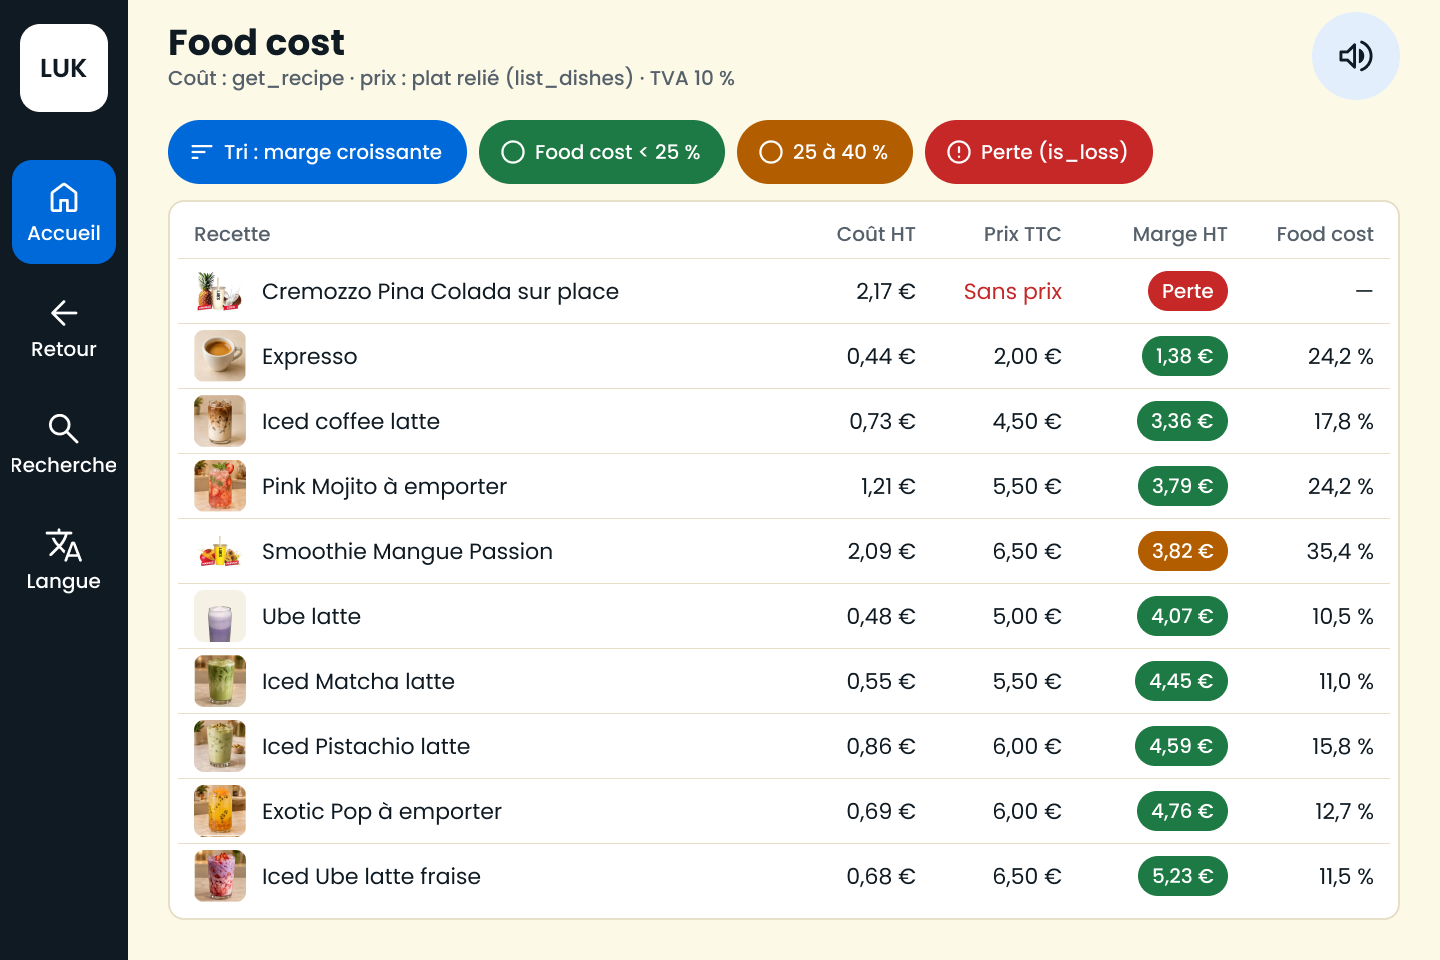Image resolution: width=1440 pixels, height=960 pixels.
Task: Click the speaker sound icon button
Action: coord(1355,56)
